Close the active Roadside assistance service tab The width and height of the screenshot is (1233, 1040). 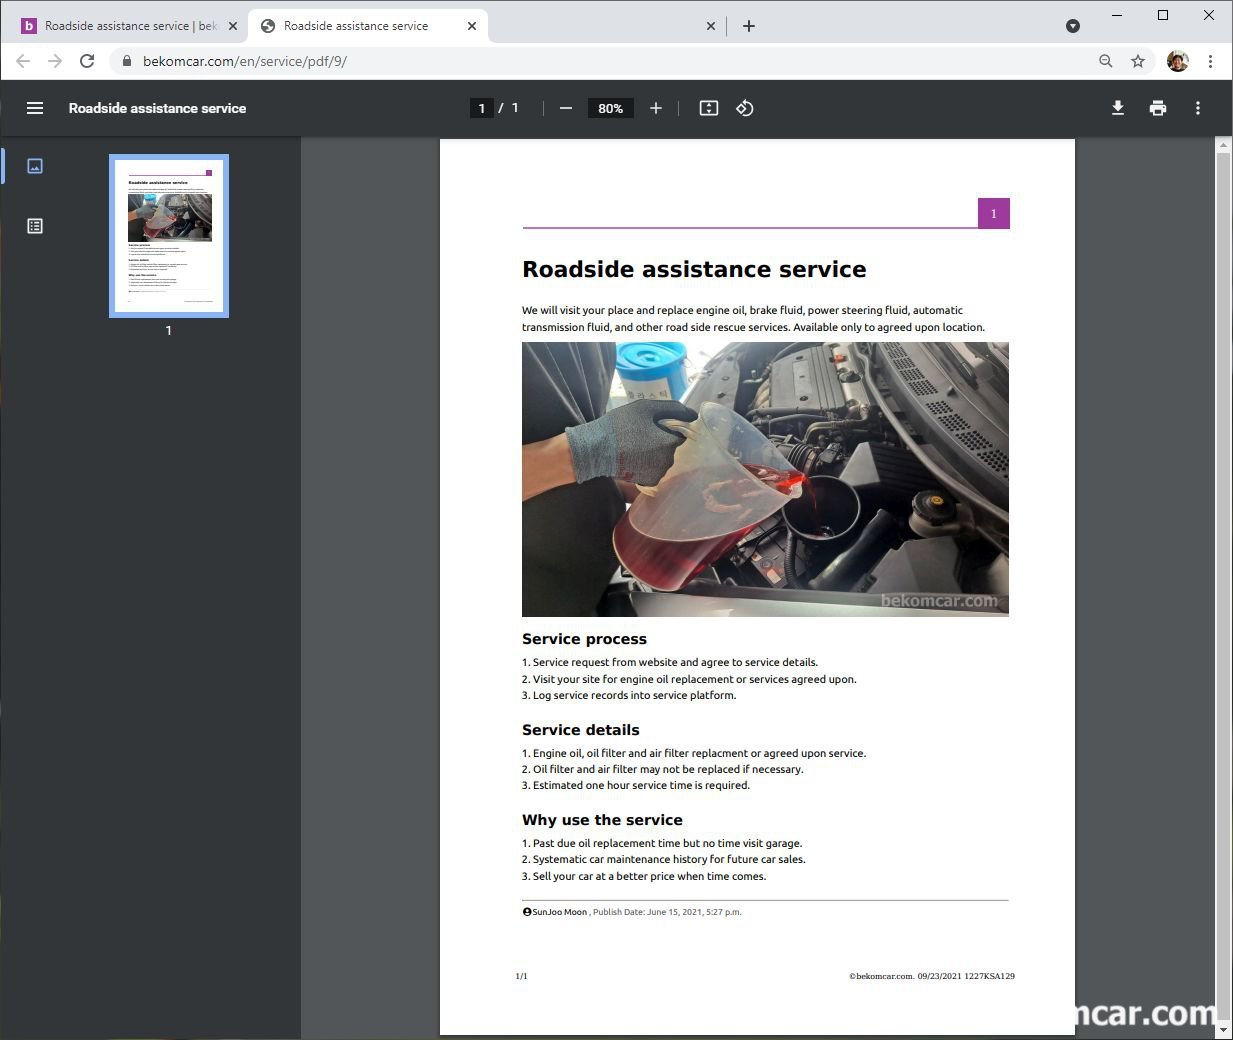point(472,26)
